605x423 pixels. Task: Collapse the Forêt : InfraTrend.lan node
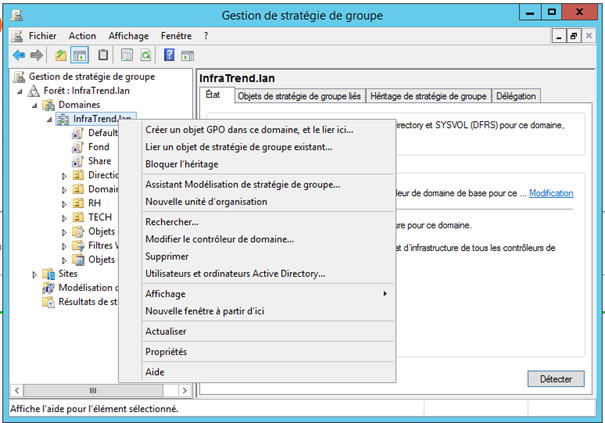click(x=21, y=90)
